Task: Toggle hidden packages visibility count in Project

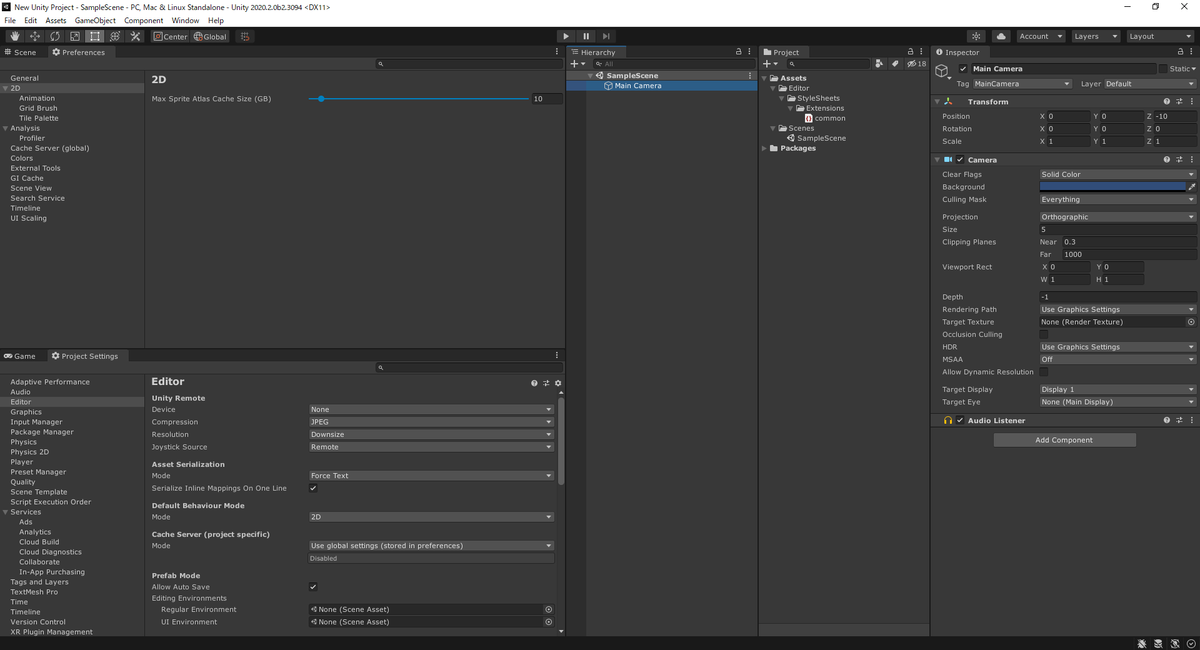Action: (x=916, y=63)
